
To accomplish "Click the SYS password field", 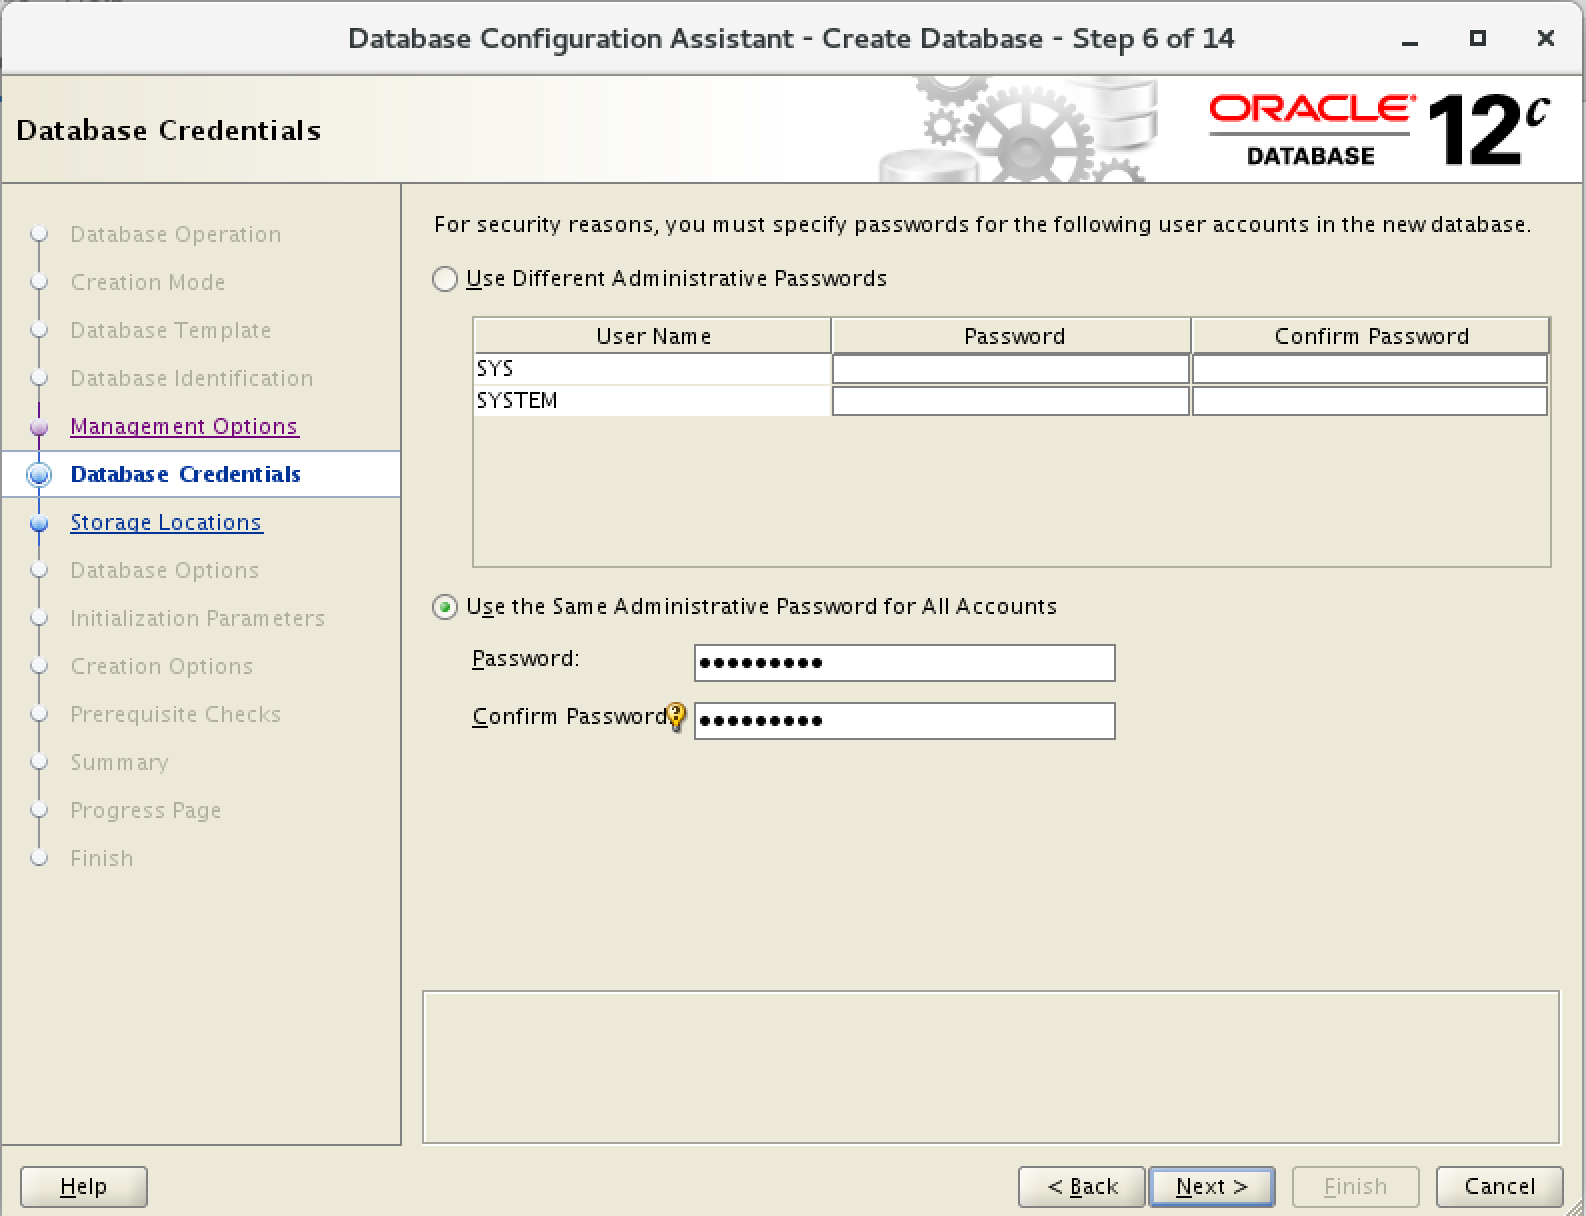I will pos(1010,369).
